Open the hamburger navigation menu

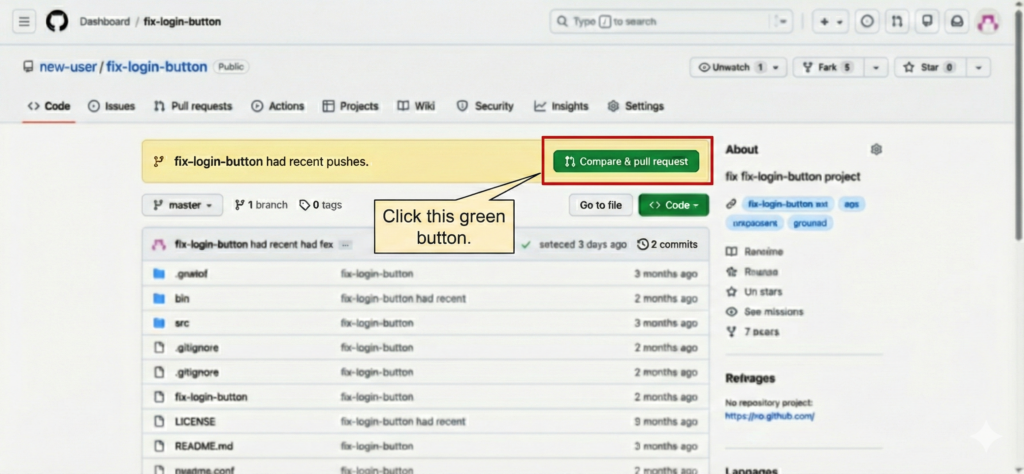click(x=25, y=21)
